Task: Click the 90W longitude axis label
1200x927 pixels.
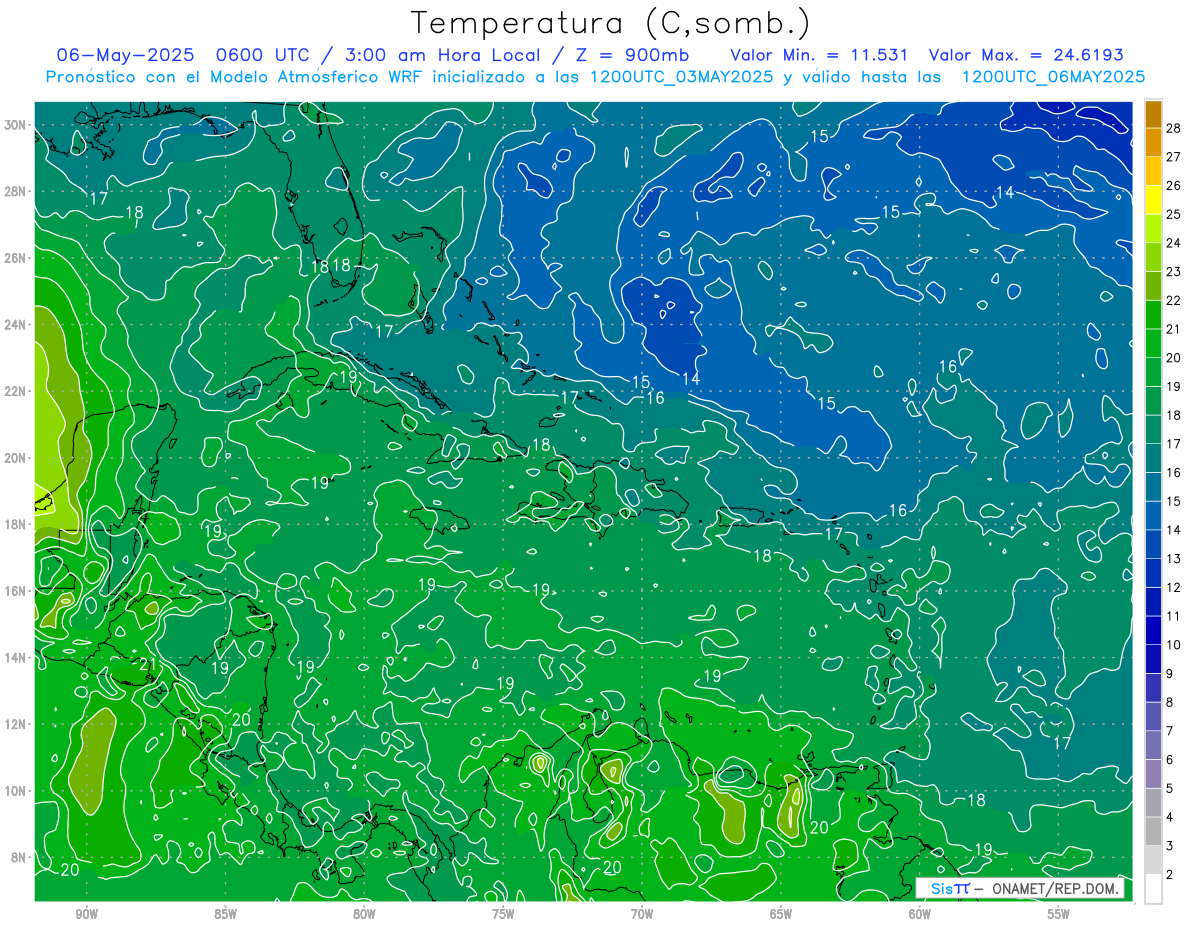Action: pyautogui.click(x=86, y=914)
